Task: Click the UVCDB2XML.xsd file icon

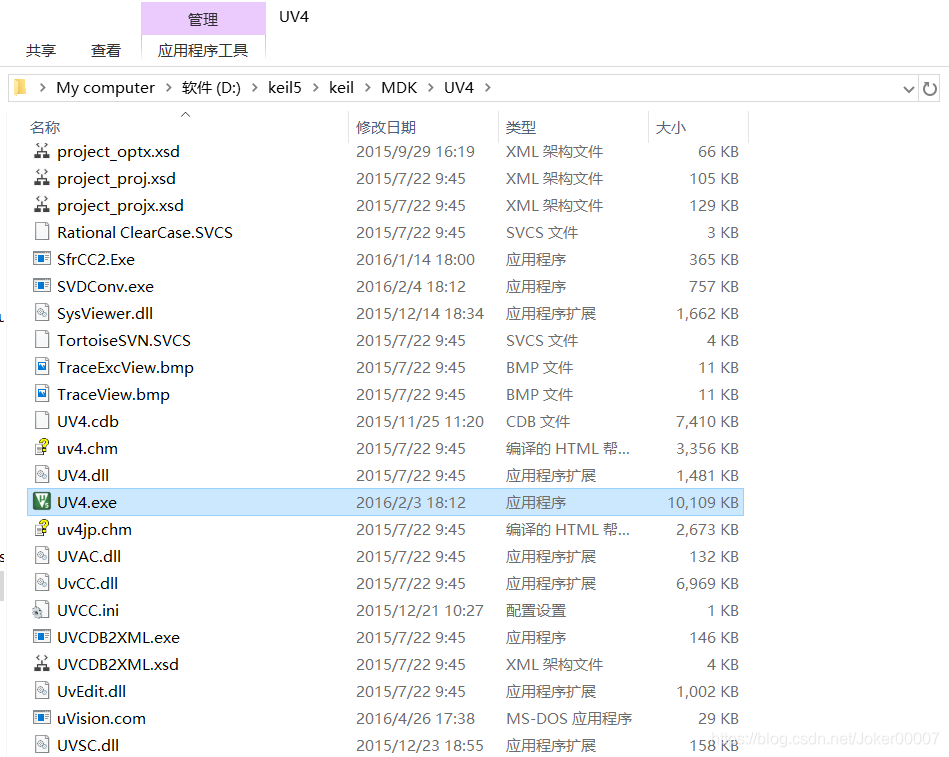Action: click(41, 664)
